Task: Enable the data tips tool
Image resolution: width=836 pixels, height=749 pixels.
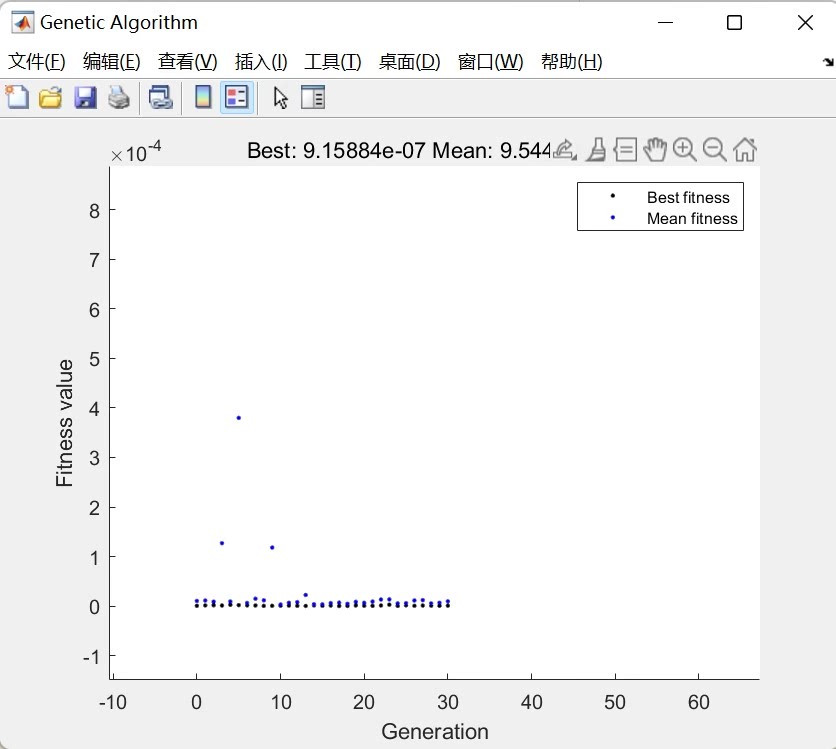Action: coord(625,150)
